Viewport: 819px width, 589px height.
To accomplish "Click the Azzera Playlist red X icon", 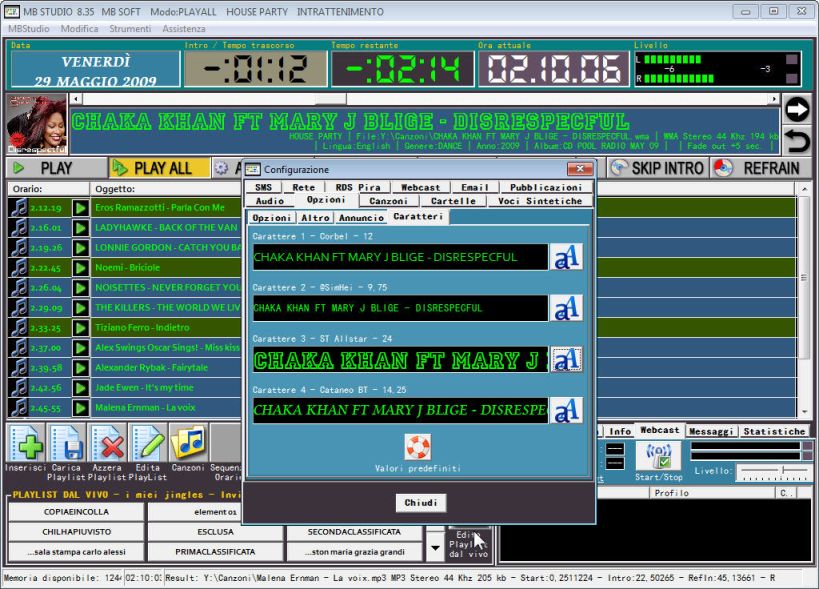I will tap(108, 444).
